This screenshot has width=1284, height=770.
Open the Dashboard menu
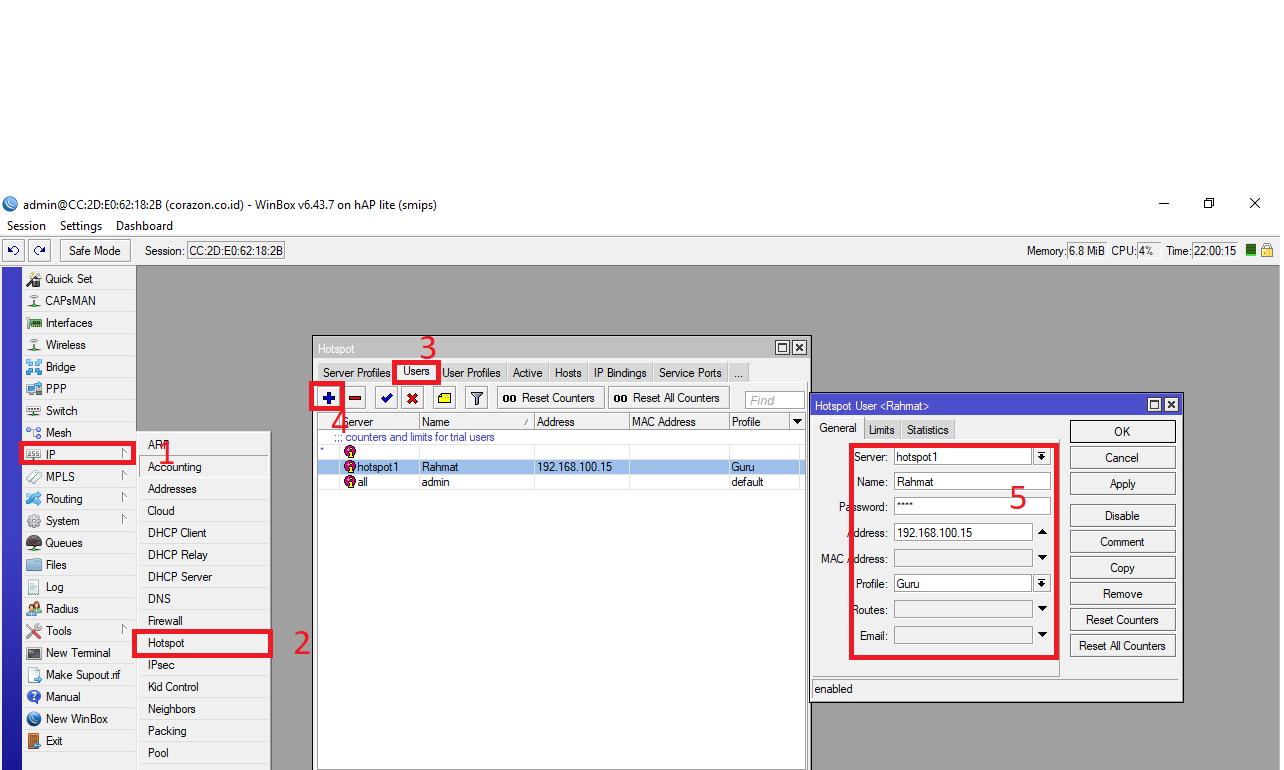144,226
